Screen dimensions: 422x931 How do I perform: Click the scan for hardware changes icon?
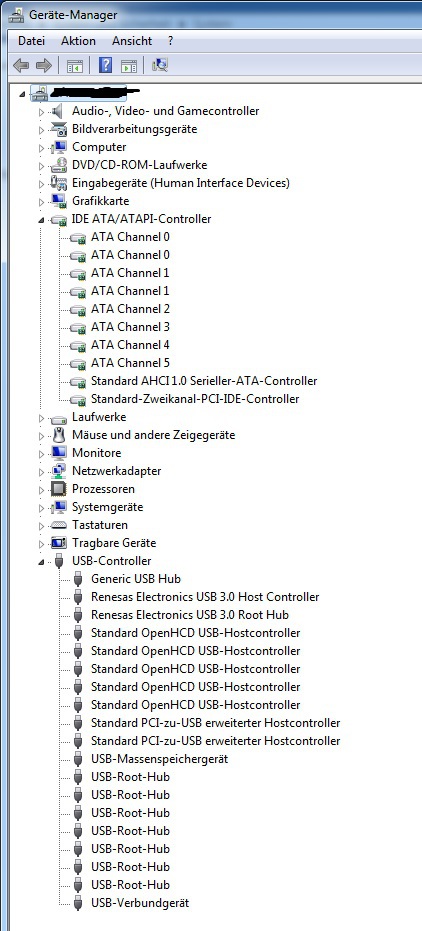[160, 65]
